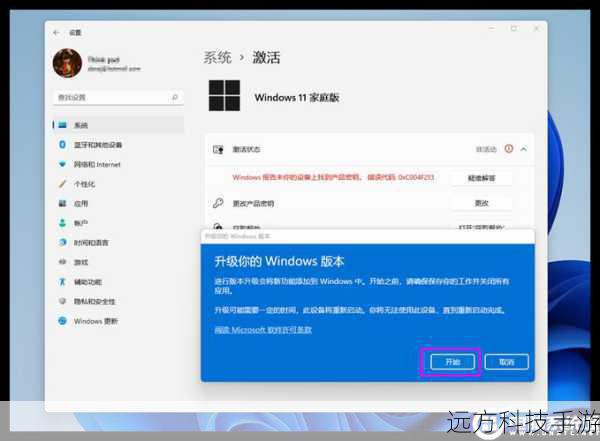The image size is (600, 441).
Task: Maximize the Settings window
Action: [x=514, y=28]
